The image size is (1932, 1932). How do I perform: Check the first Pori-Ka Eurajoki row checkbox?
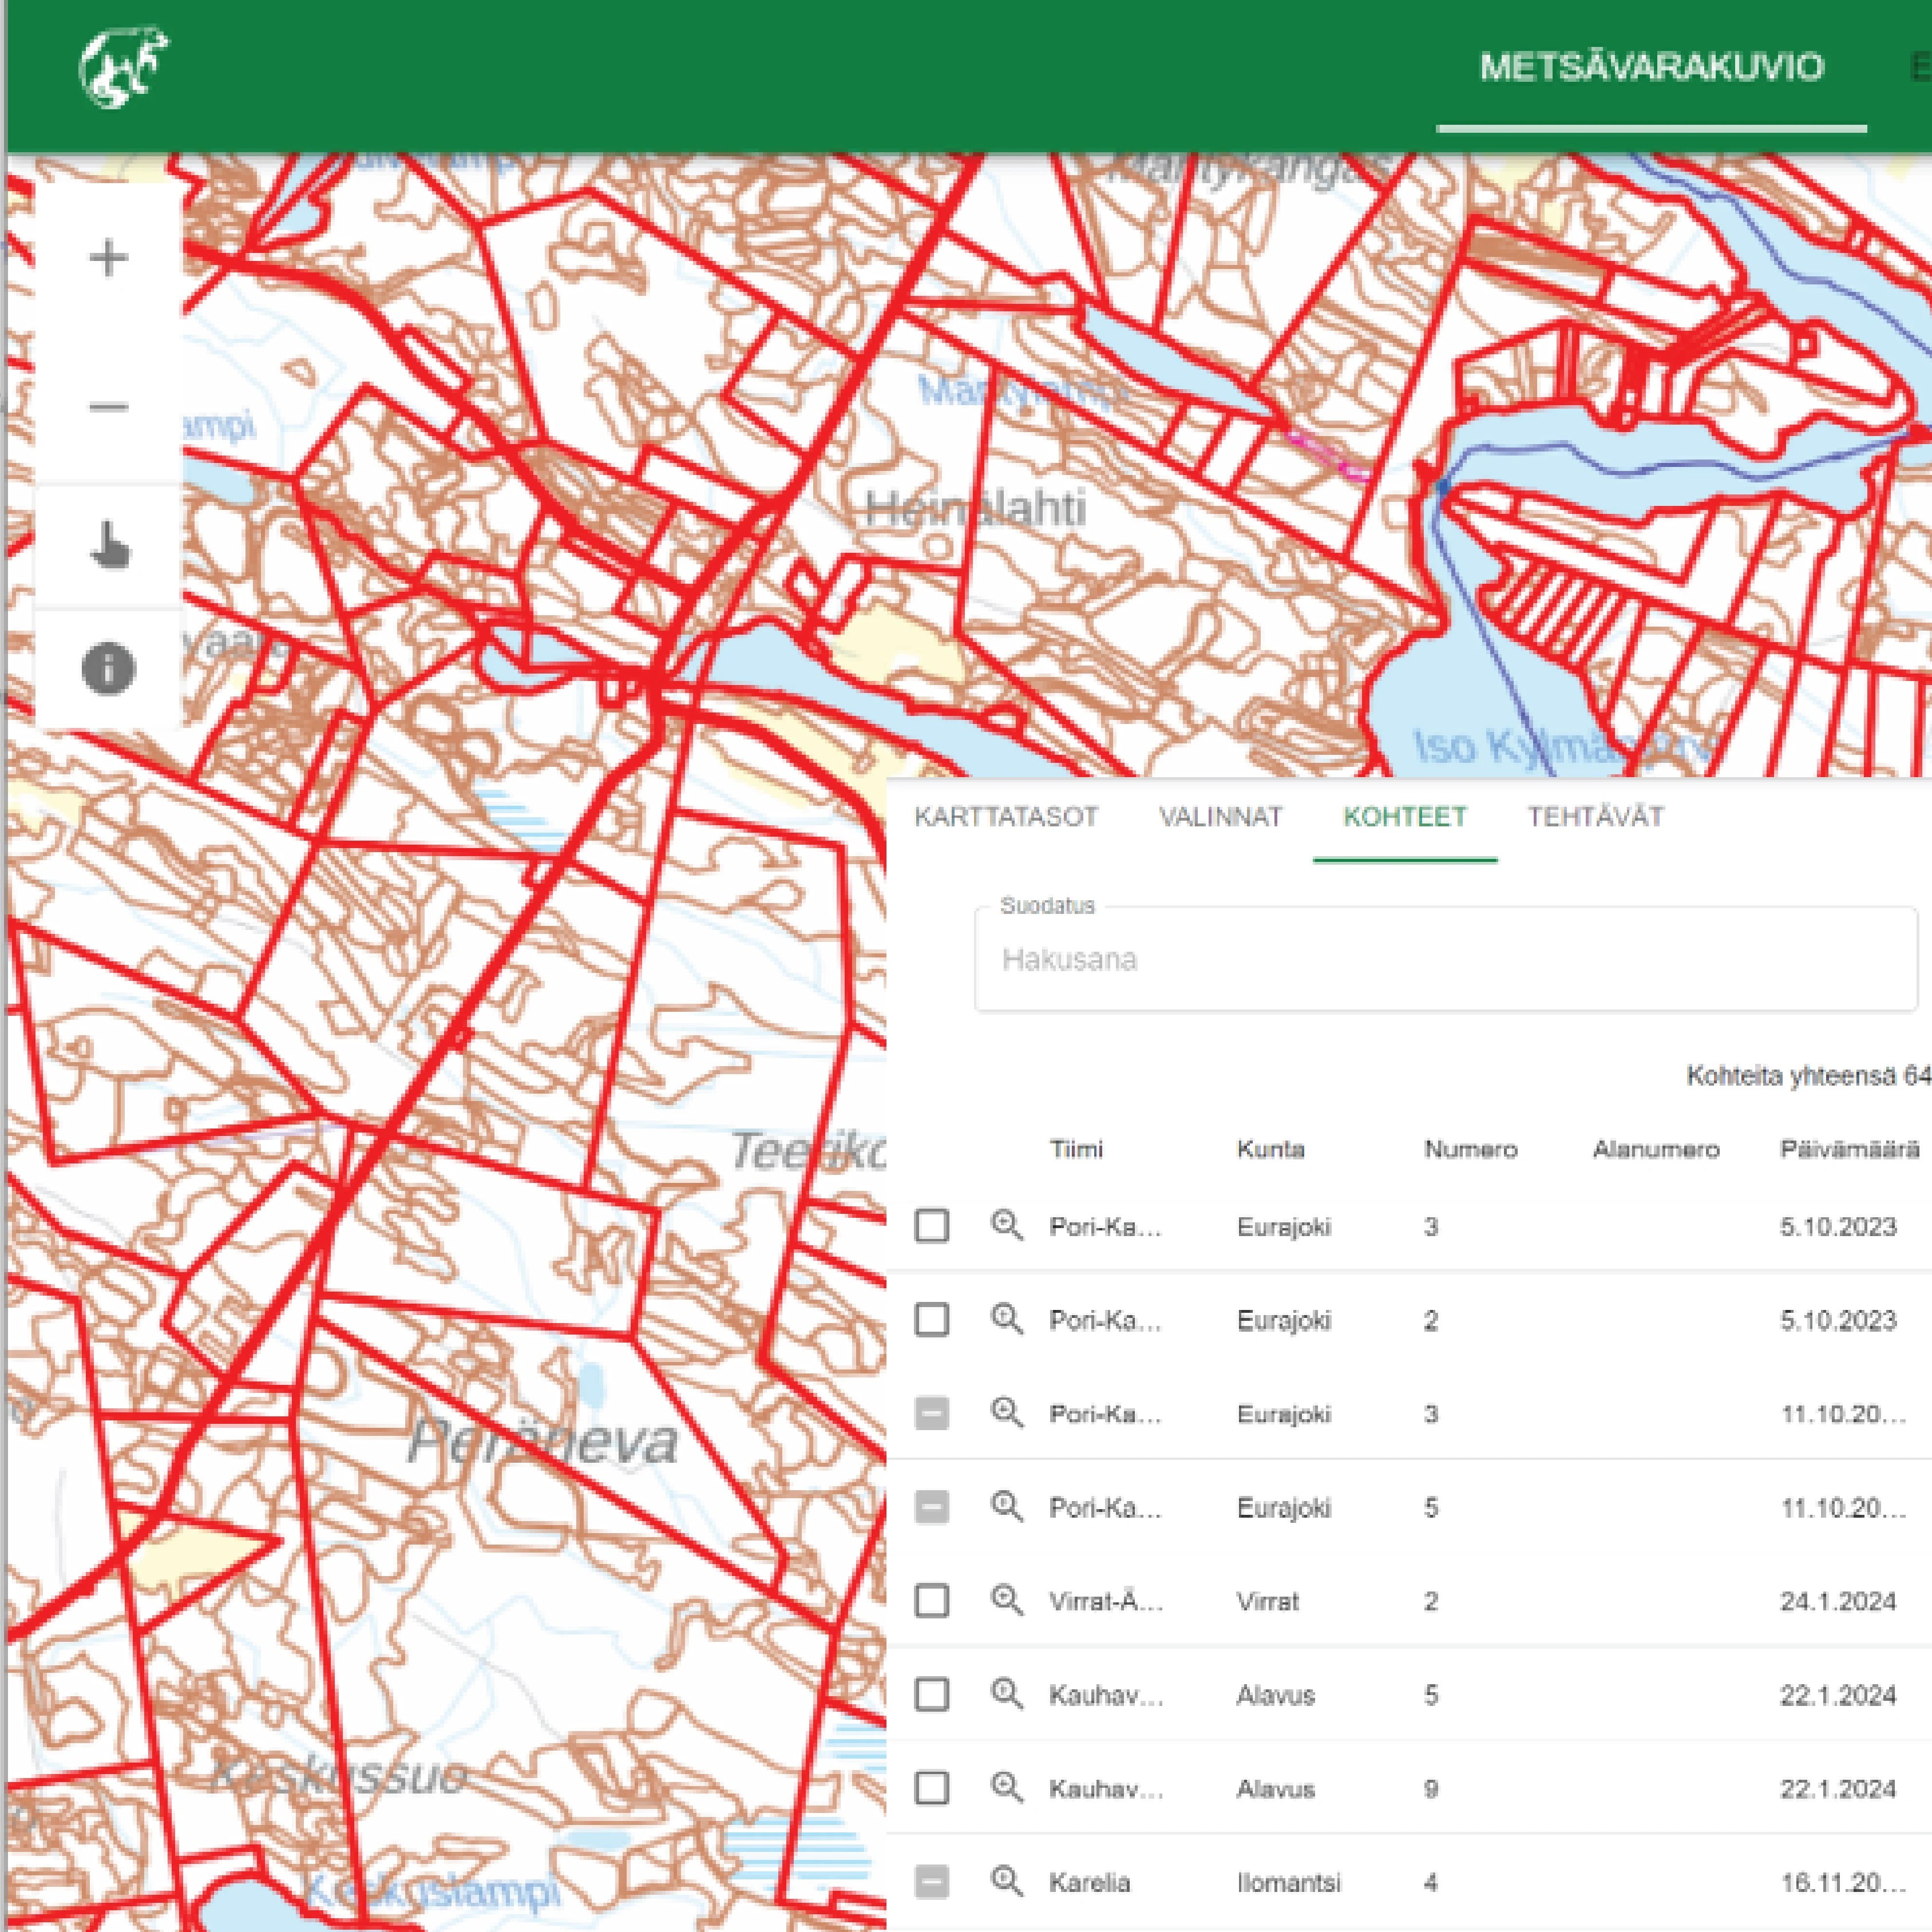(932, 1226)
